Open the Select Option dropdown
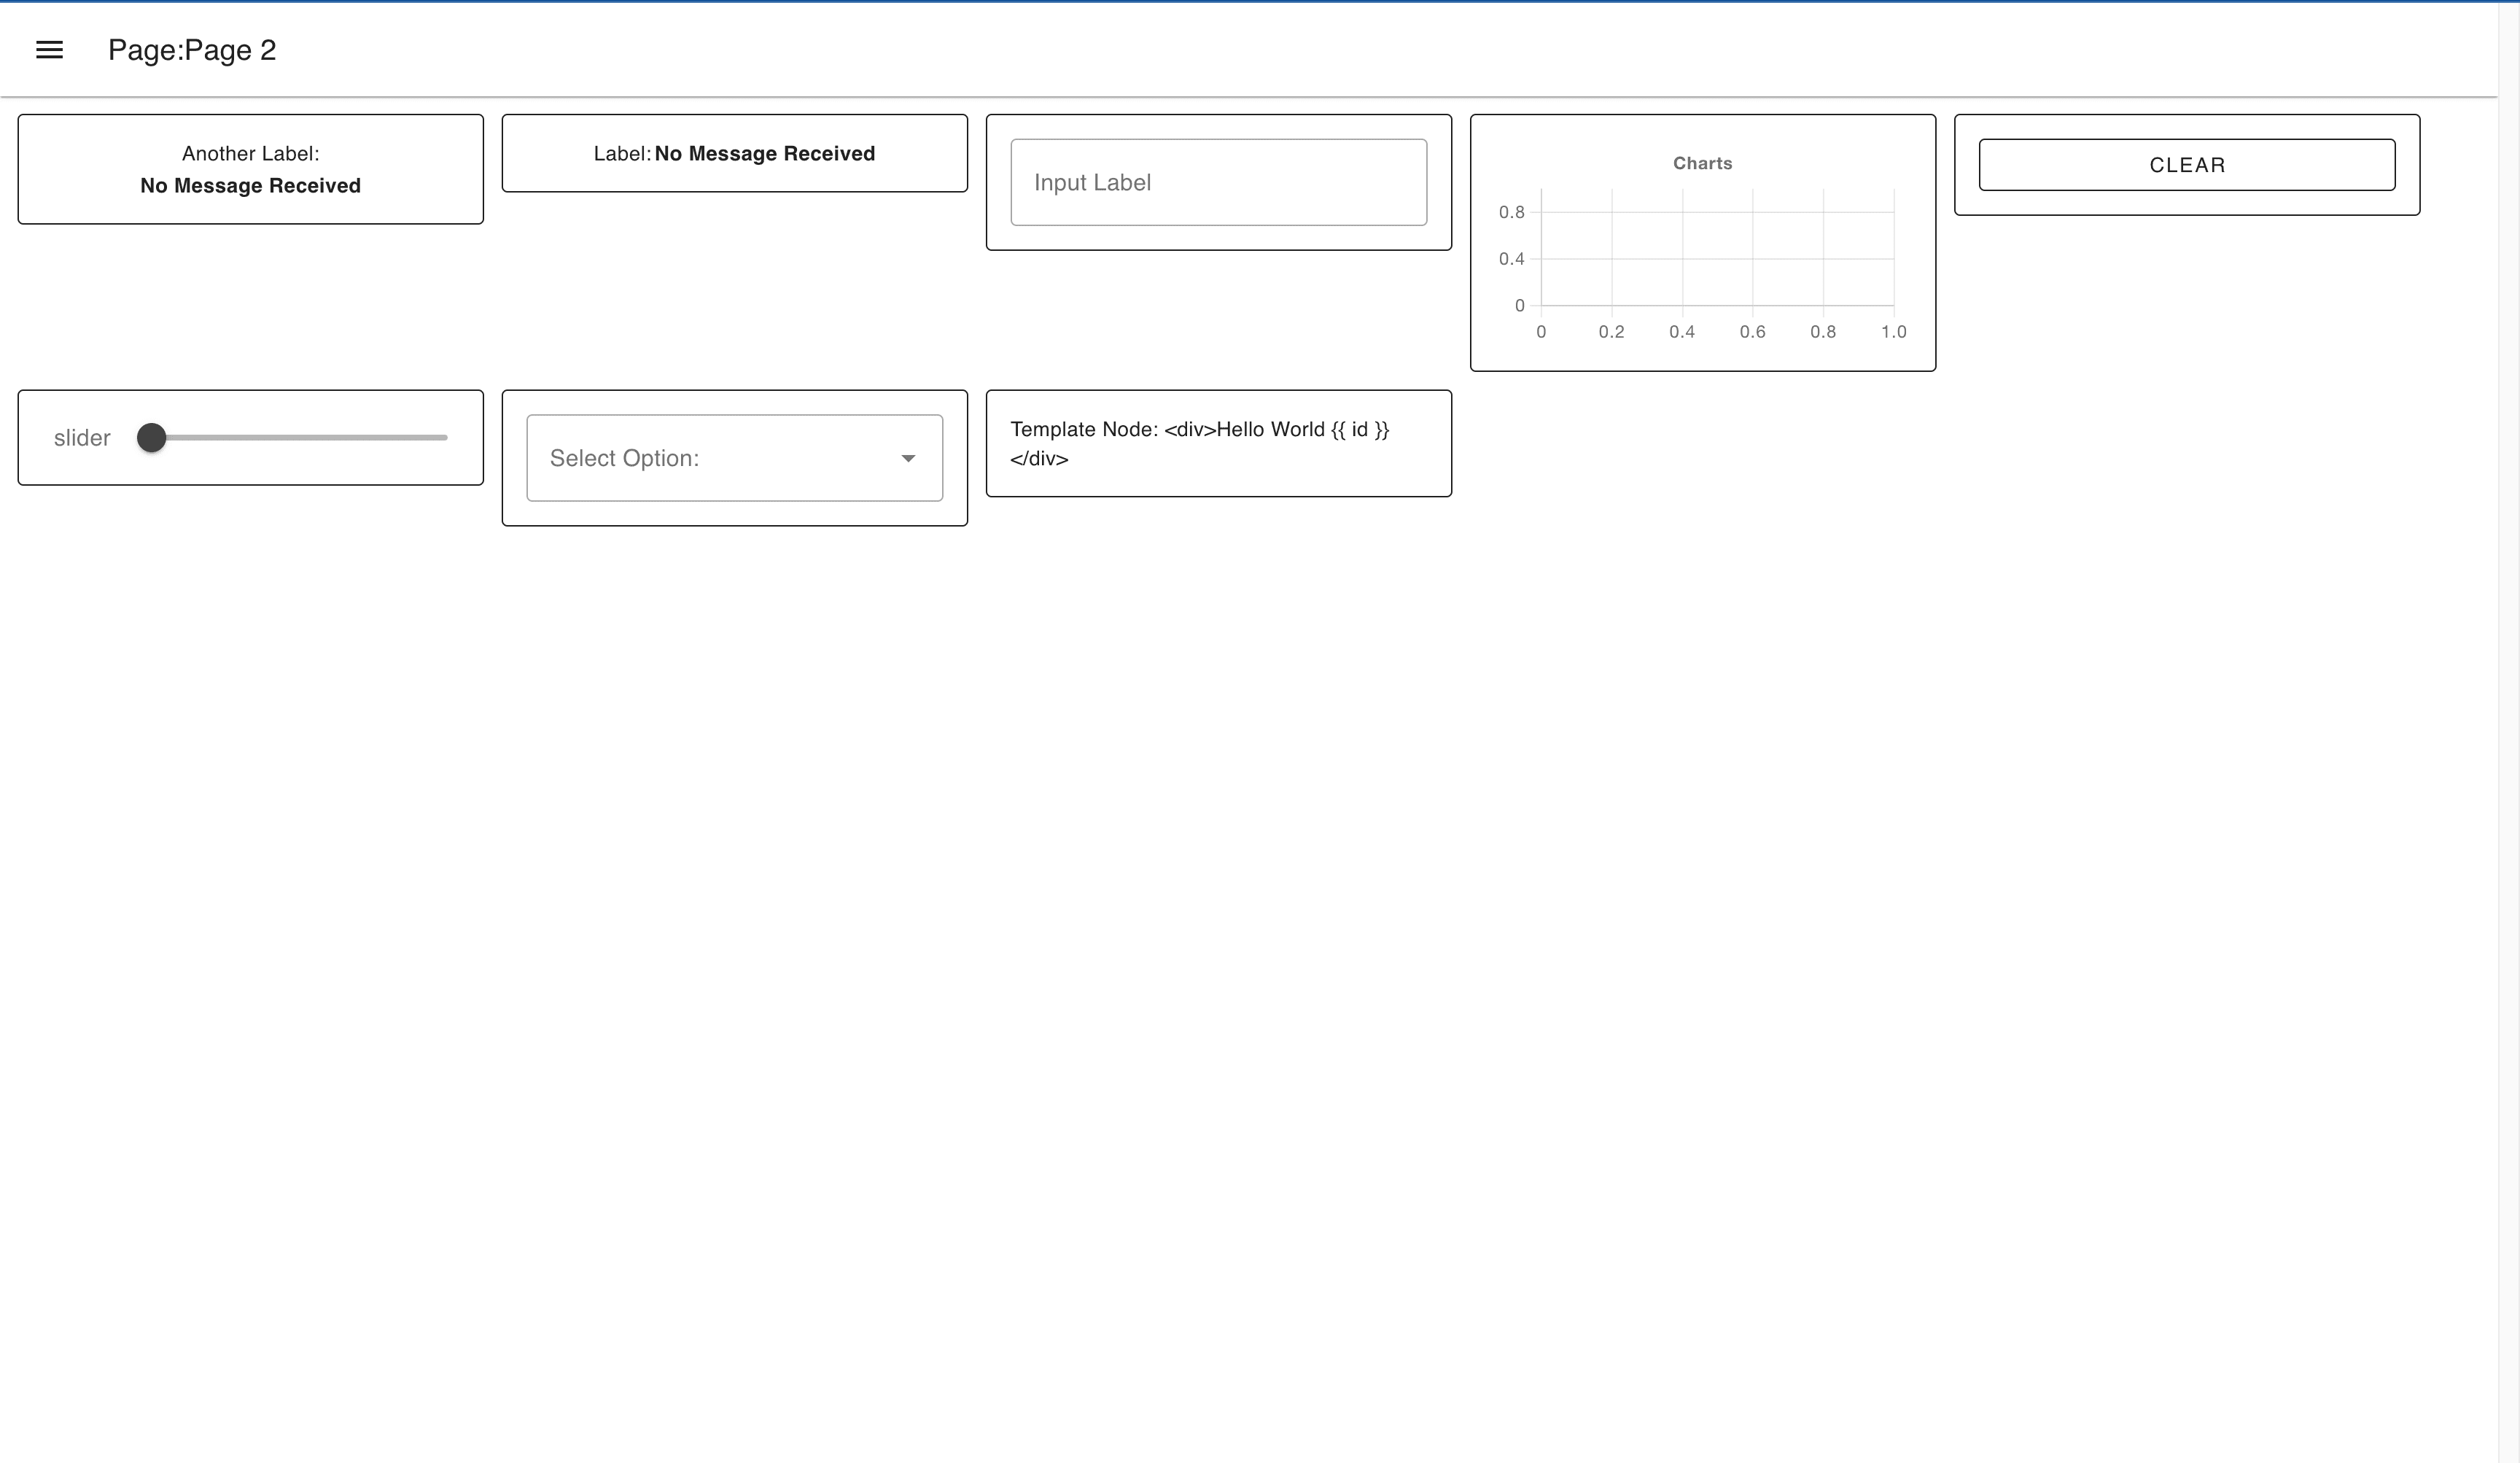 734,458
